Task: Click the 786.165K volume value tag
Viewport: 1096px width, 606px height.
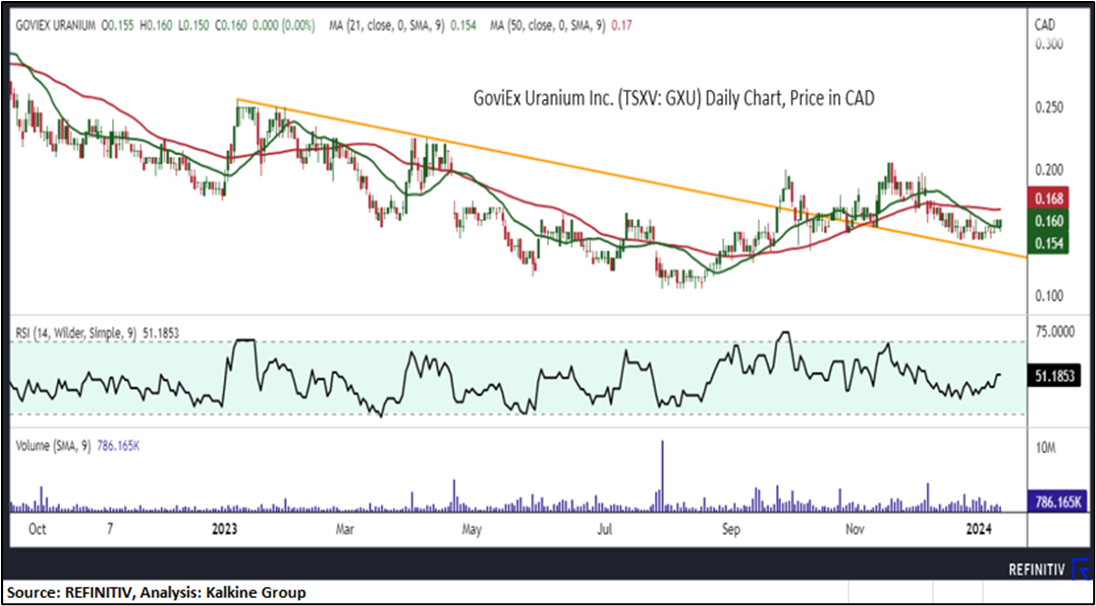Action: pyautogui.click(x=1055, y=501)
